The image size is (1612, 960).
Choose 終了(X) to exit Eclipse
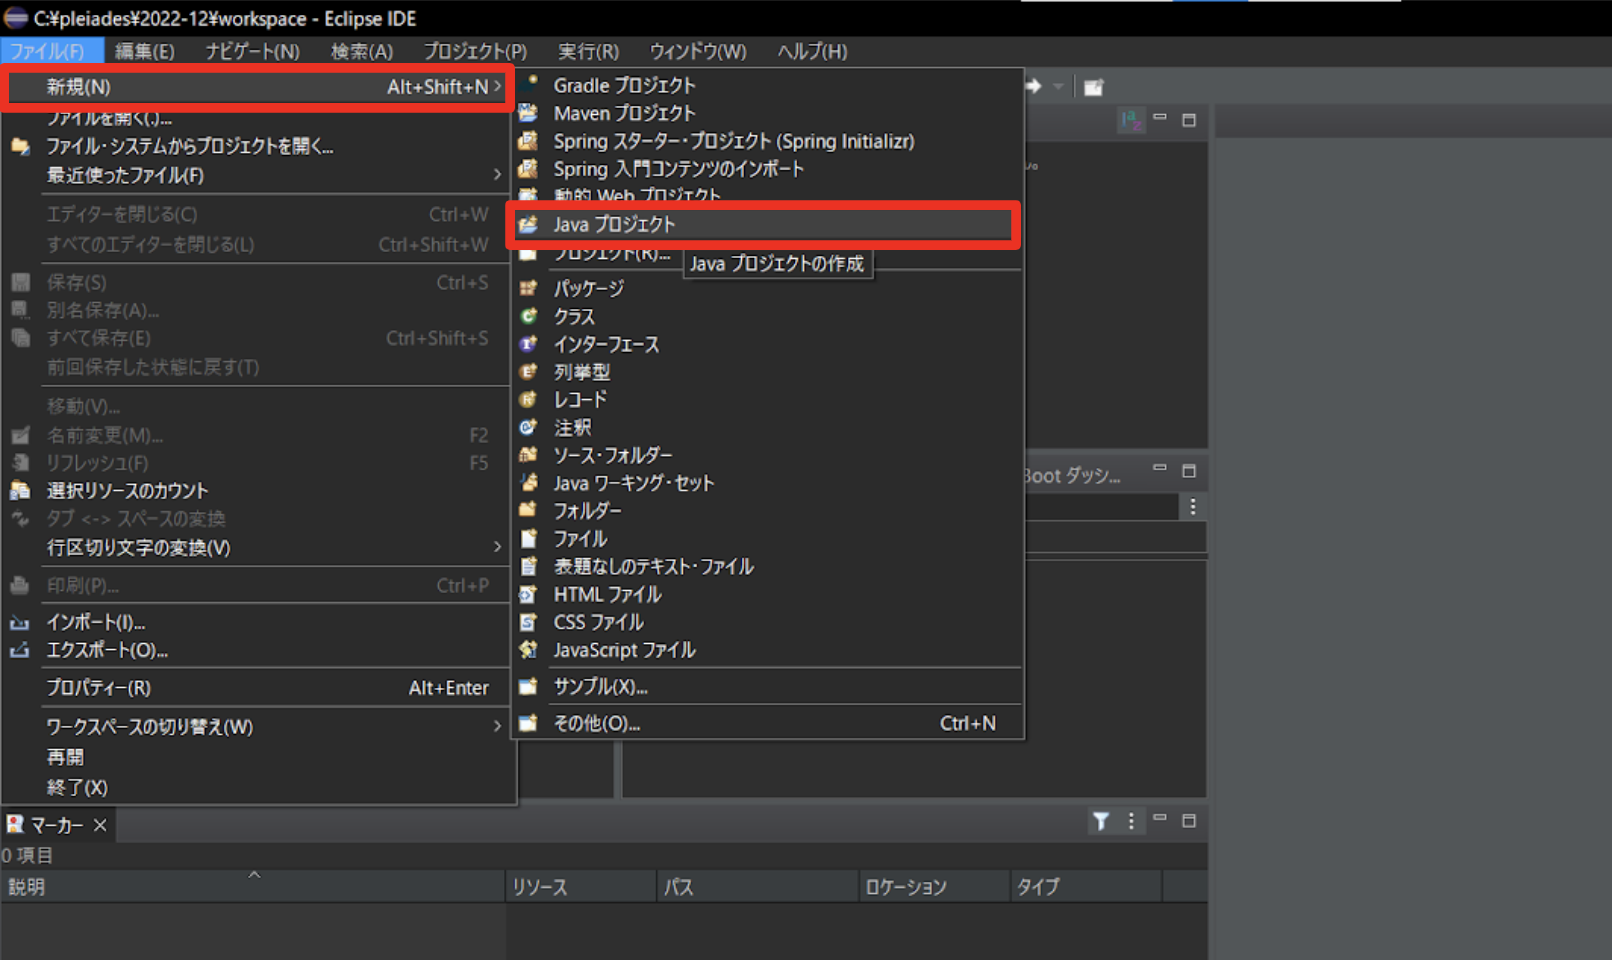coord(258,787)
